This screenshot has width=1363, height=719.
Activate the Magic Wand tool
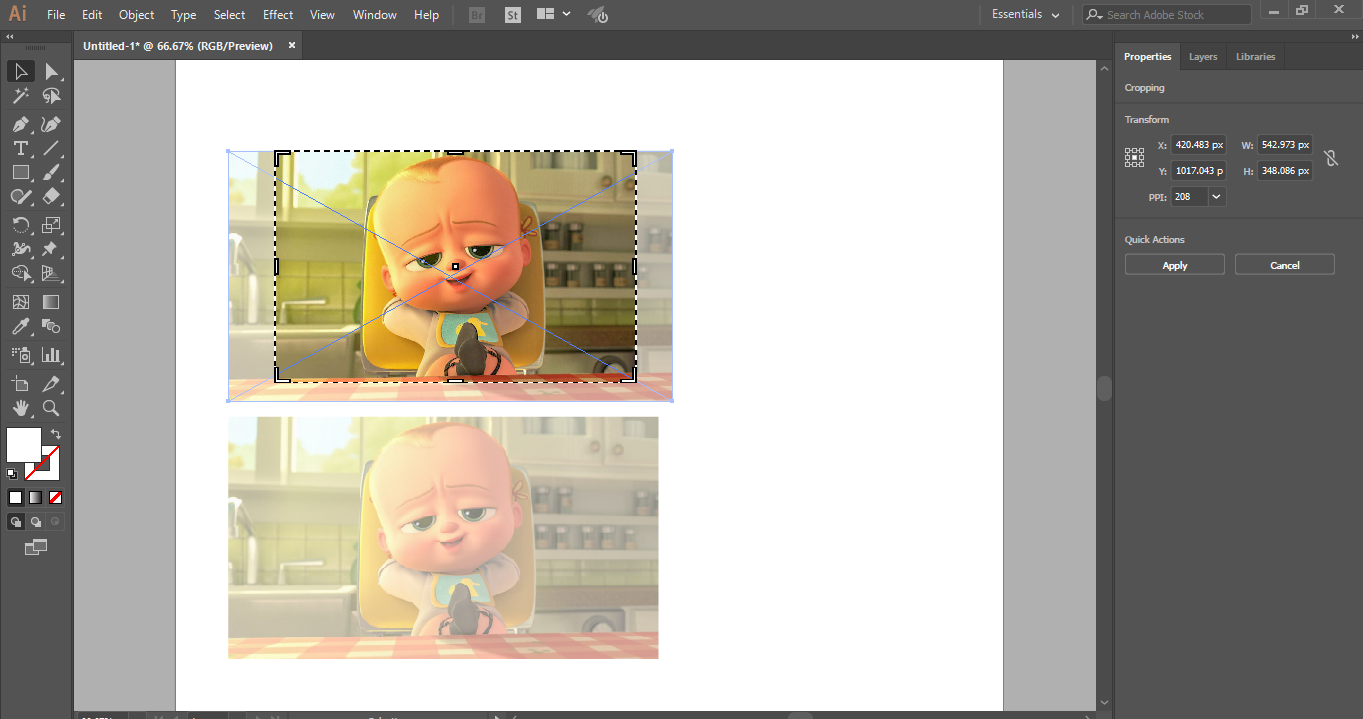[x=21, y=96]
